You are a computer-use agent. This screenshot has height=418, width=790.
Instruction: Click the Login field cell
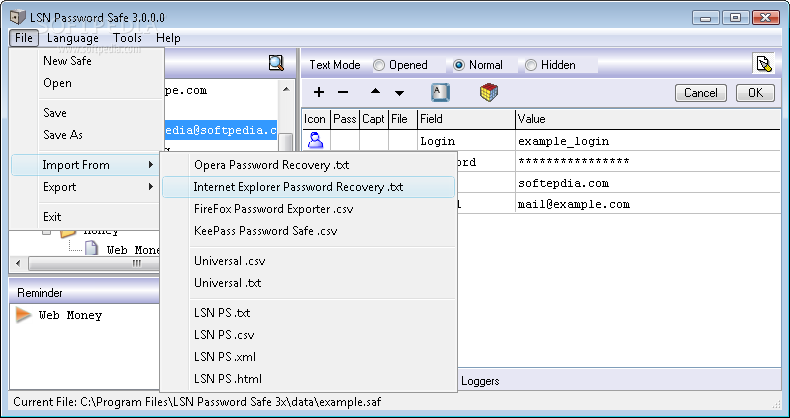[x=466, y=141]
